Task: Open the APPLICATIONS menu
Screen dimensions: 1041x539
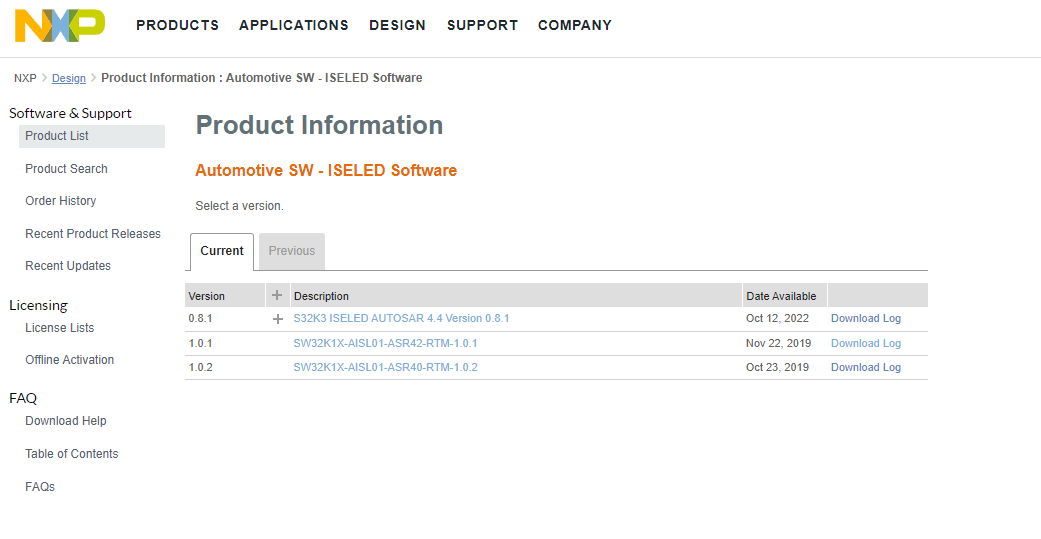Action: coord(294,25)
